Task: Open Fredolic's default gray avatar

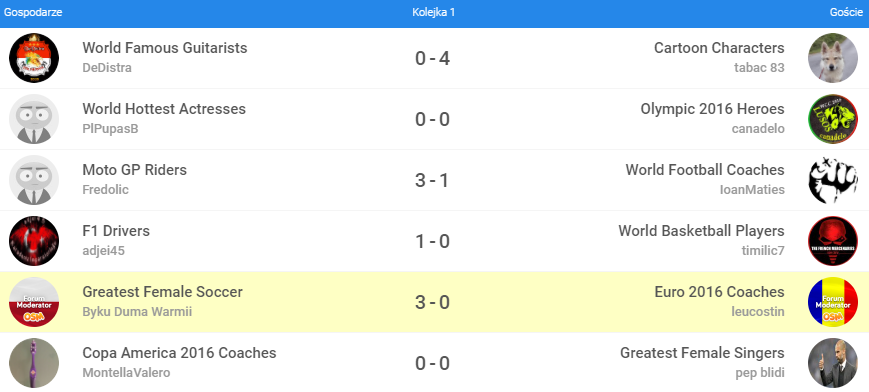Action: click(x=34, y=180)
